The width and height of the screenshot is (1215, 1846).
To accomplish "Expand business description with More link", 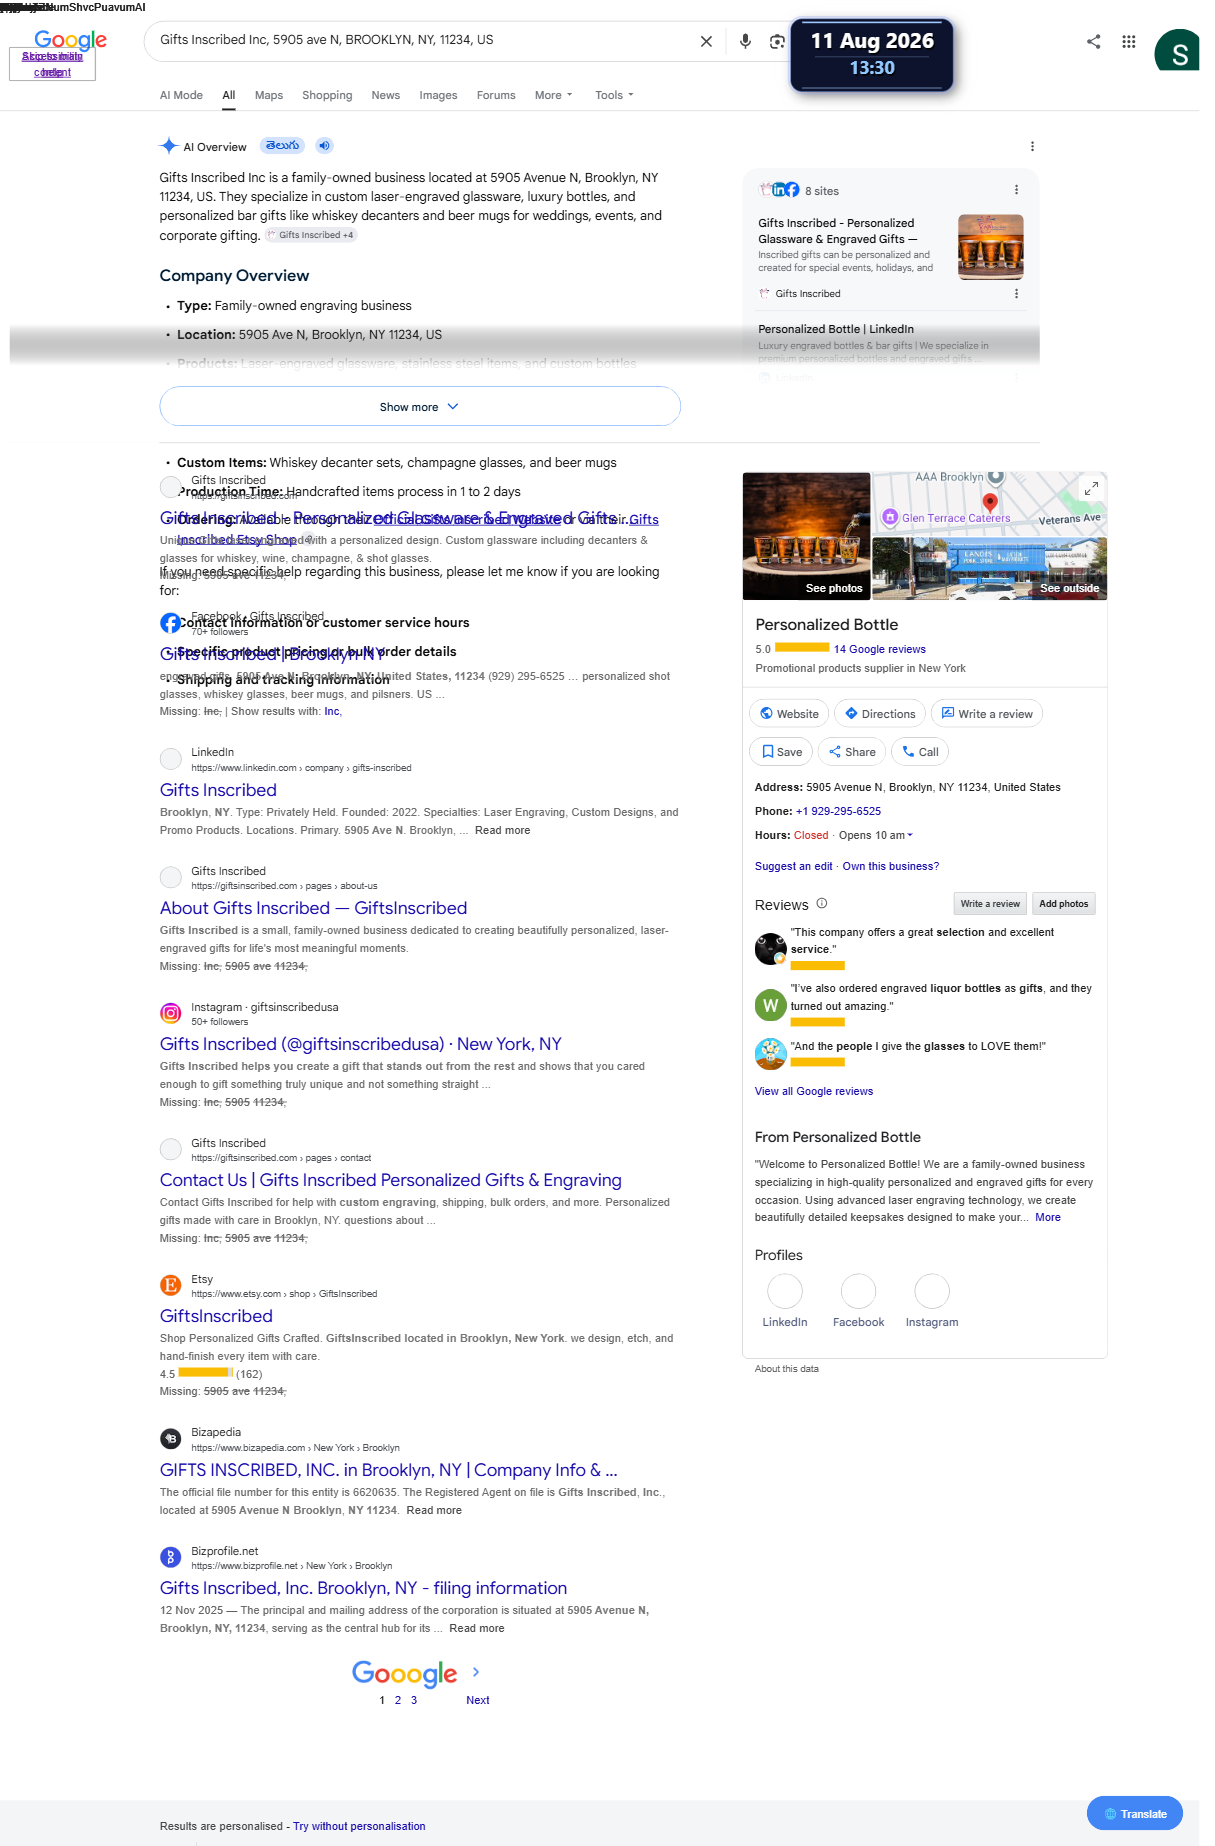I will pos(1048,1217).
